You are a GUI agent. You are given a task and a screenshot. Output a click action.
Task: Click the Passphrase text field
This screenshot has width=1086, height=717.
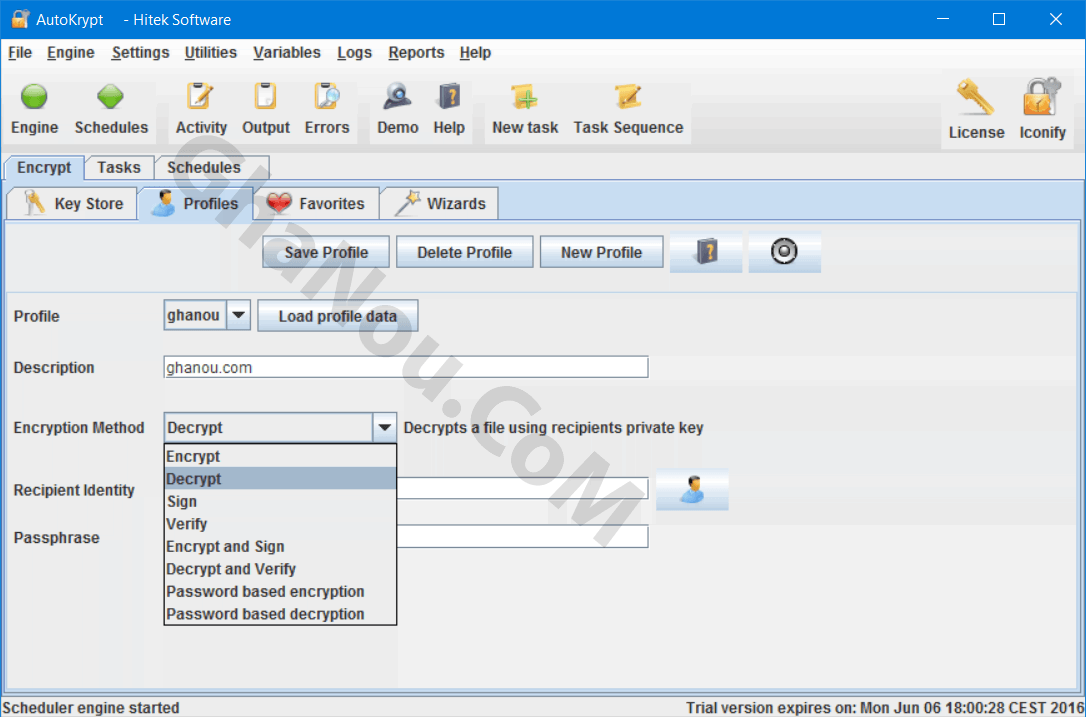coord(523,537)
